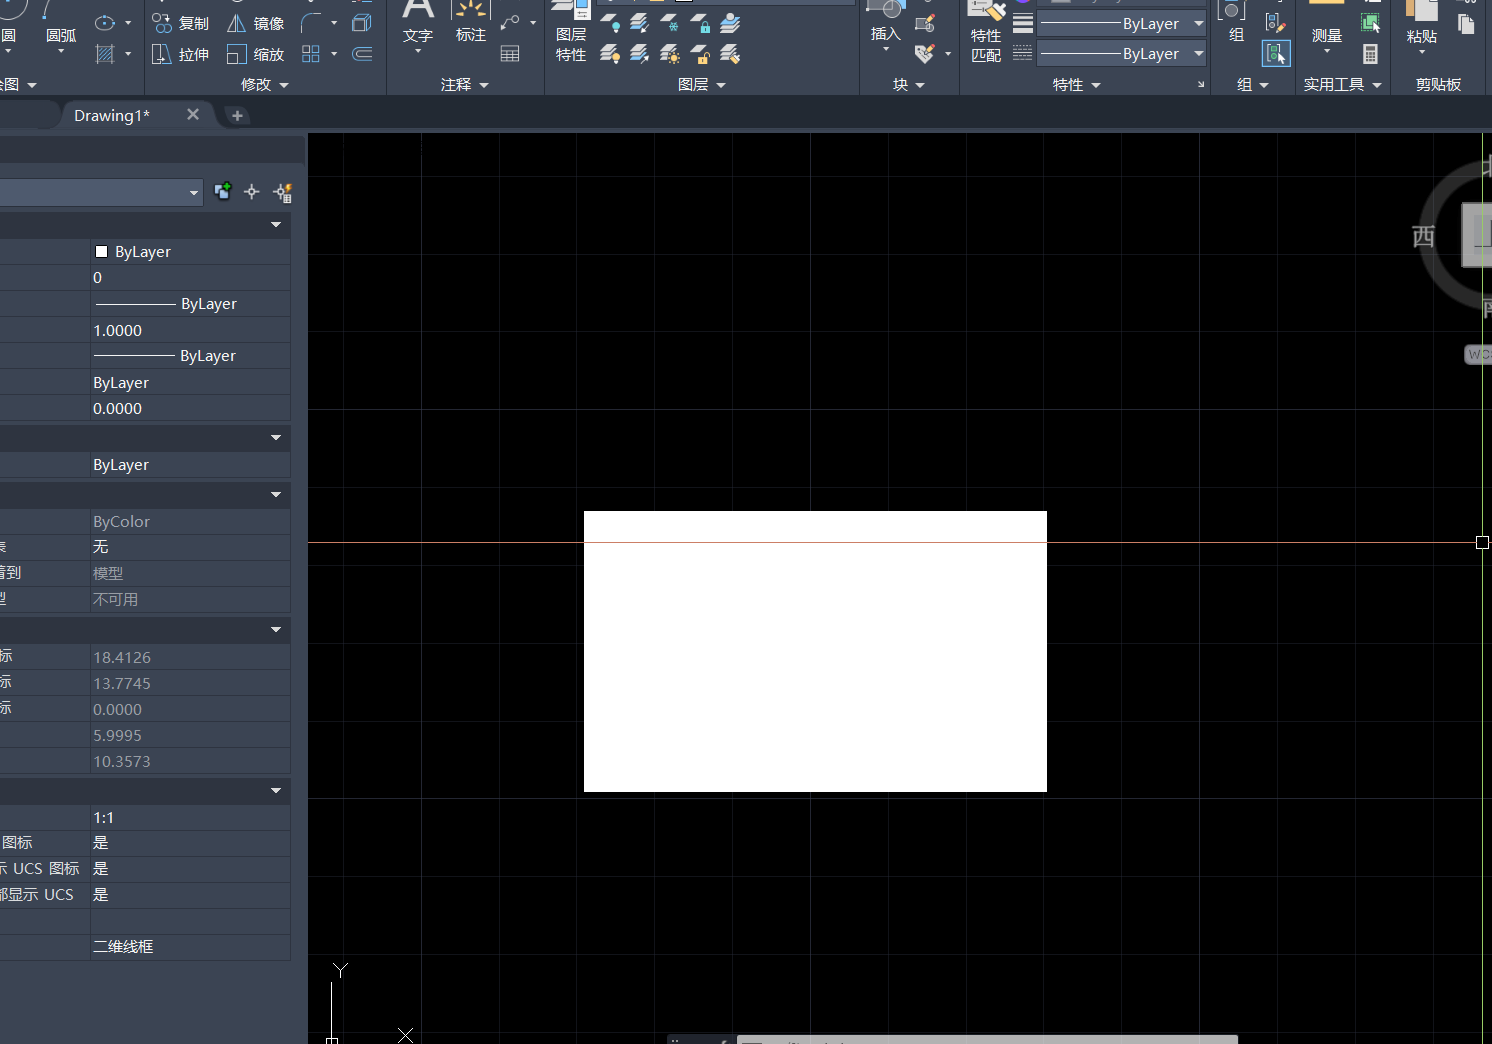Open object type dropdown in properties panel
Screen dimensions: 1492x1044
click(194, 192)
